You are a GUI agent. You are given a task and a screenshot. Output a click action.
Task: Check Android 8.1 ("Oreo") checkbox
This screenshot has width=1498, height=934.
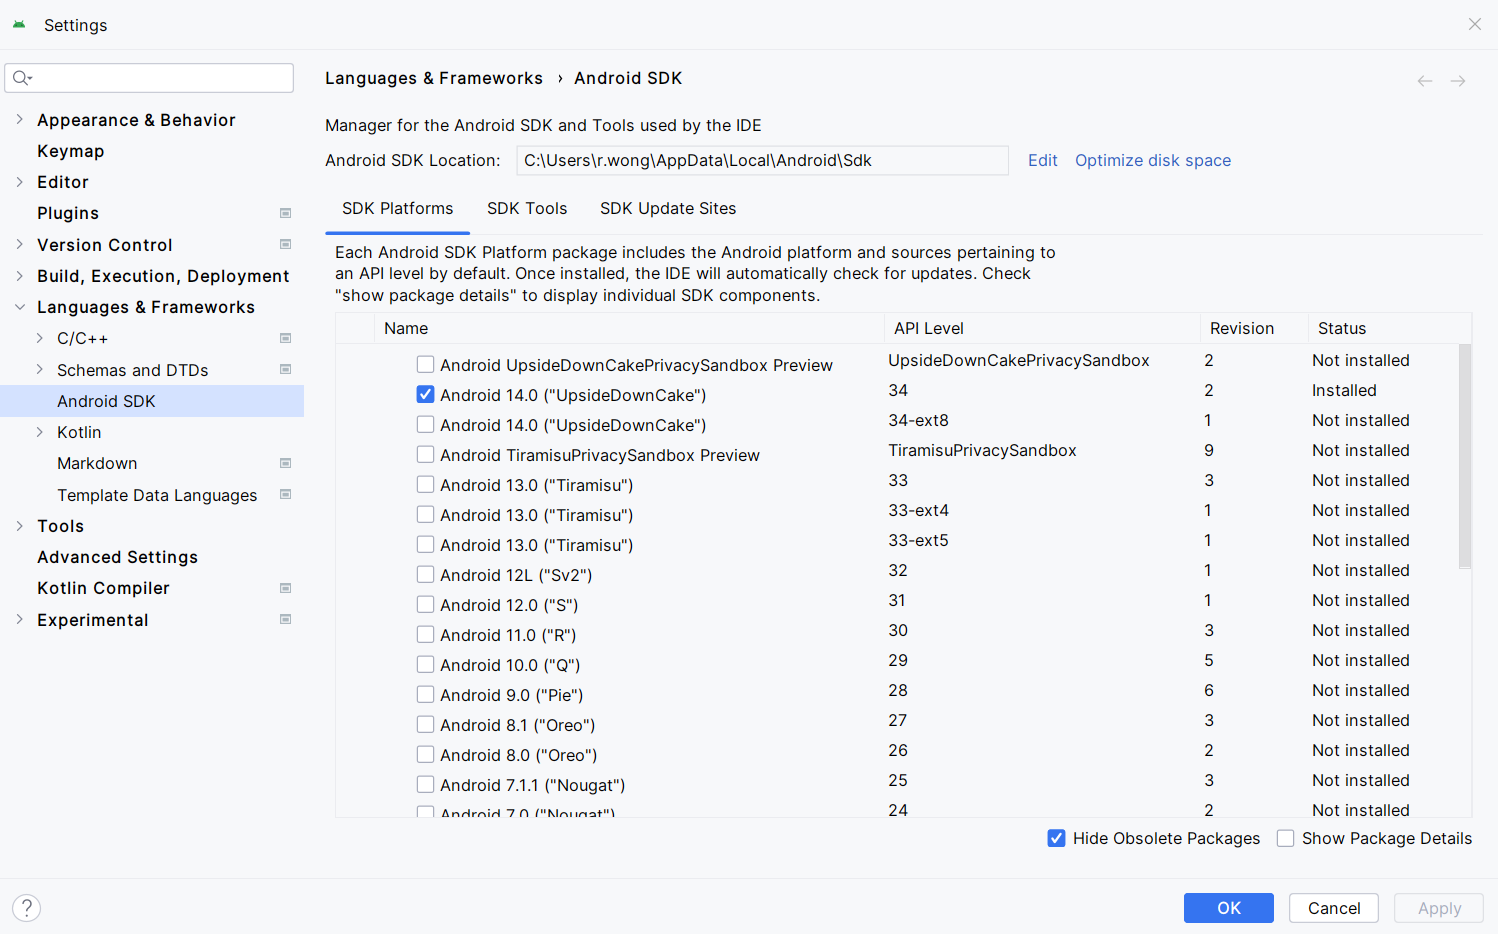[425, 725]
